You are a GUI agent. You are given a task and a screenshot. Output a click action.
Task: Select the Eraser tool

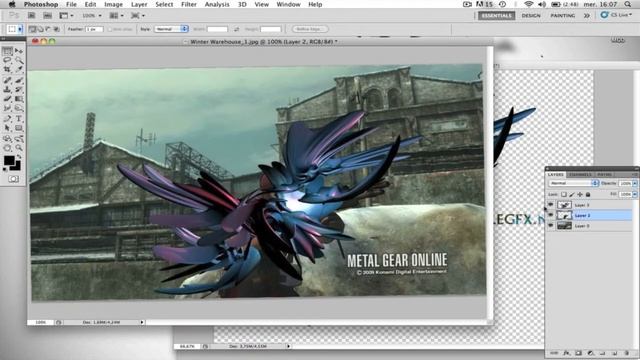[x=7, y=99]
